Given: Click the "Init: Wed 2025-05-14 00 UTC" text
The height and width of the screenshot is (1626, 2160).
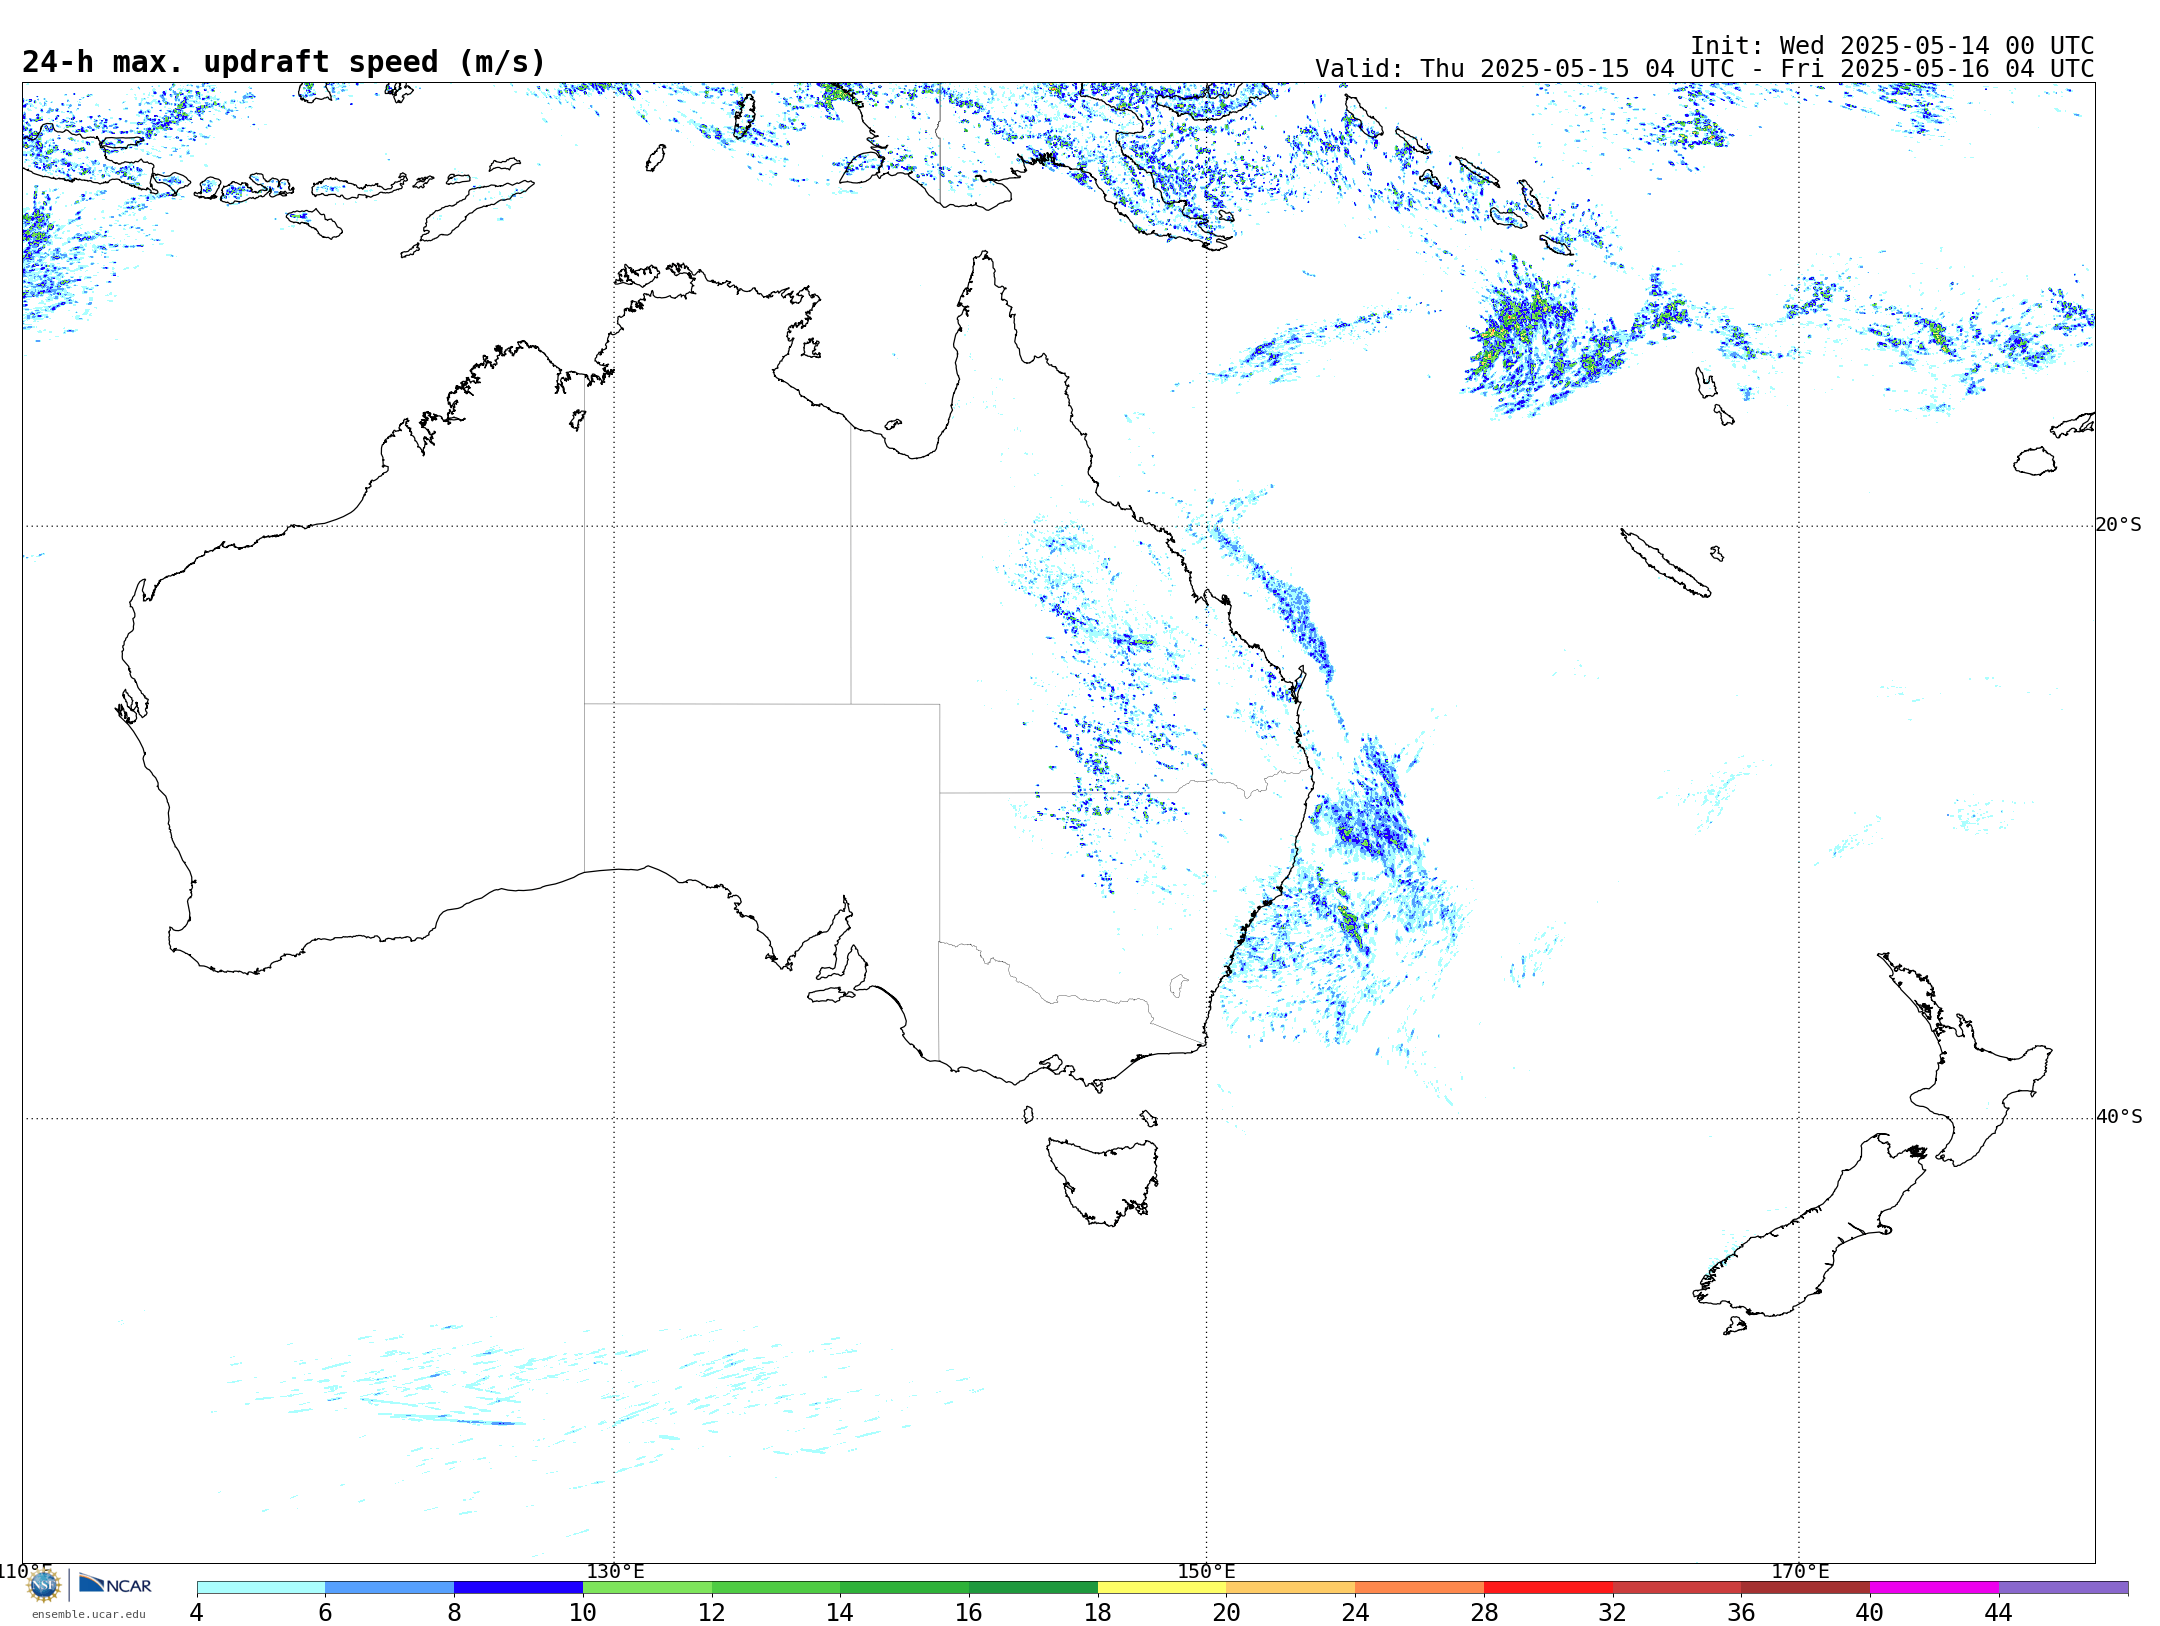Looking at the screenshot, I should click(x=1892, y=46).
